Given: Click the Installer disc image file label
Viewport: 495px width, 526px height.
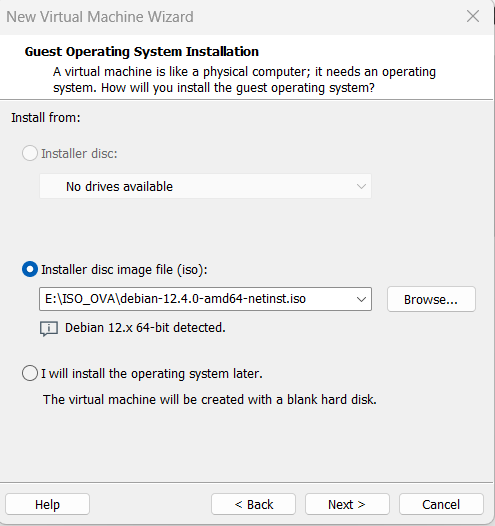Looking at the screenshot, I should click(124, 270).
